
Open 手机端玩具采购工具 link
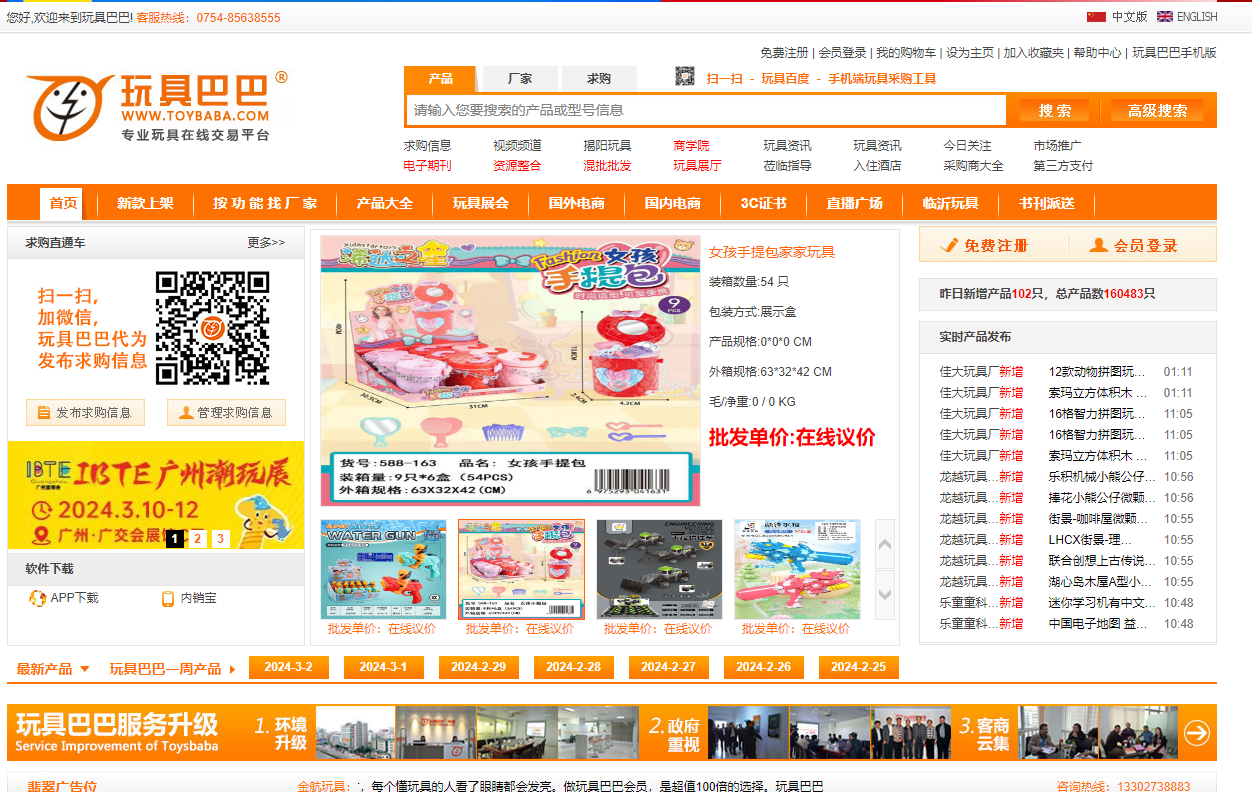[x=882, y=79]
